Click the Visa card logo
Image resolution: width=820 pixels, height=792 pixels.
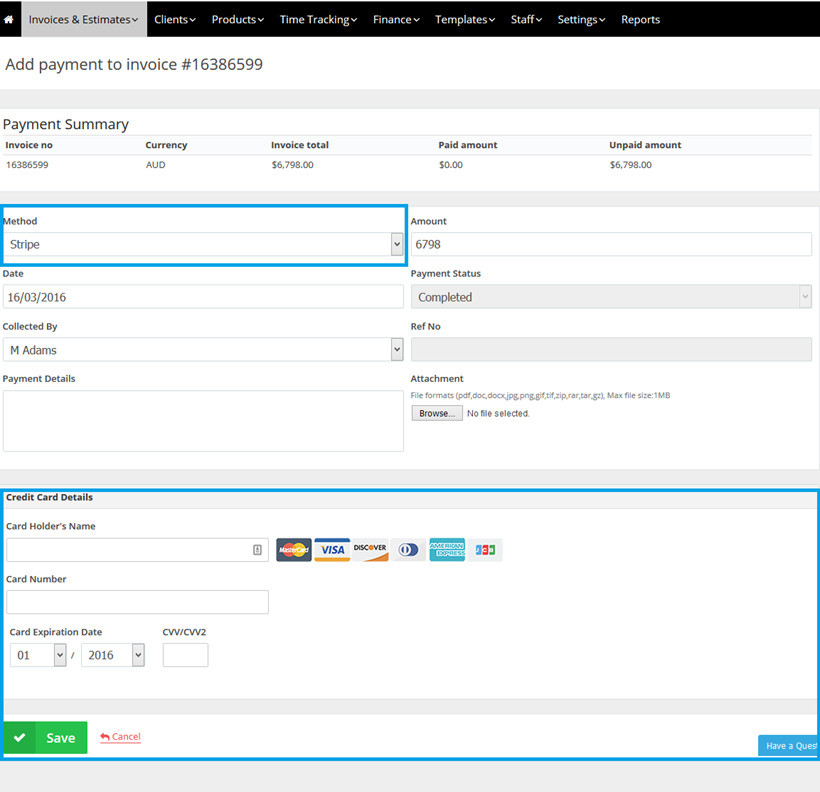click(x=332, y=550)
